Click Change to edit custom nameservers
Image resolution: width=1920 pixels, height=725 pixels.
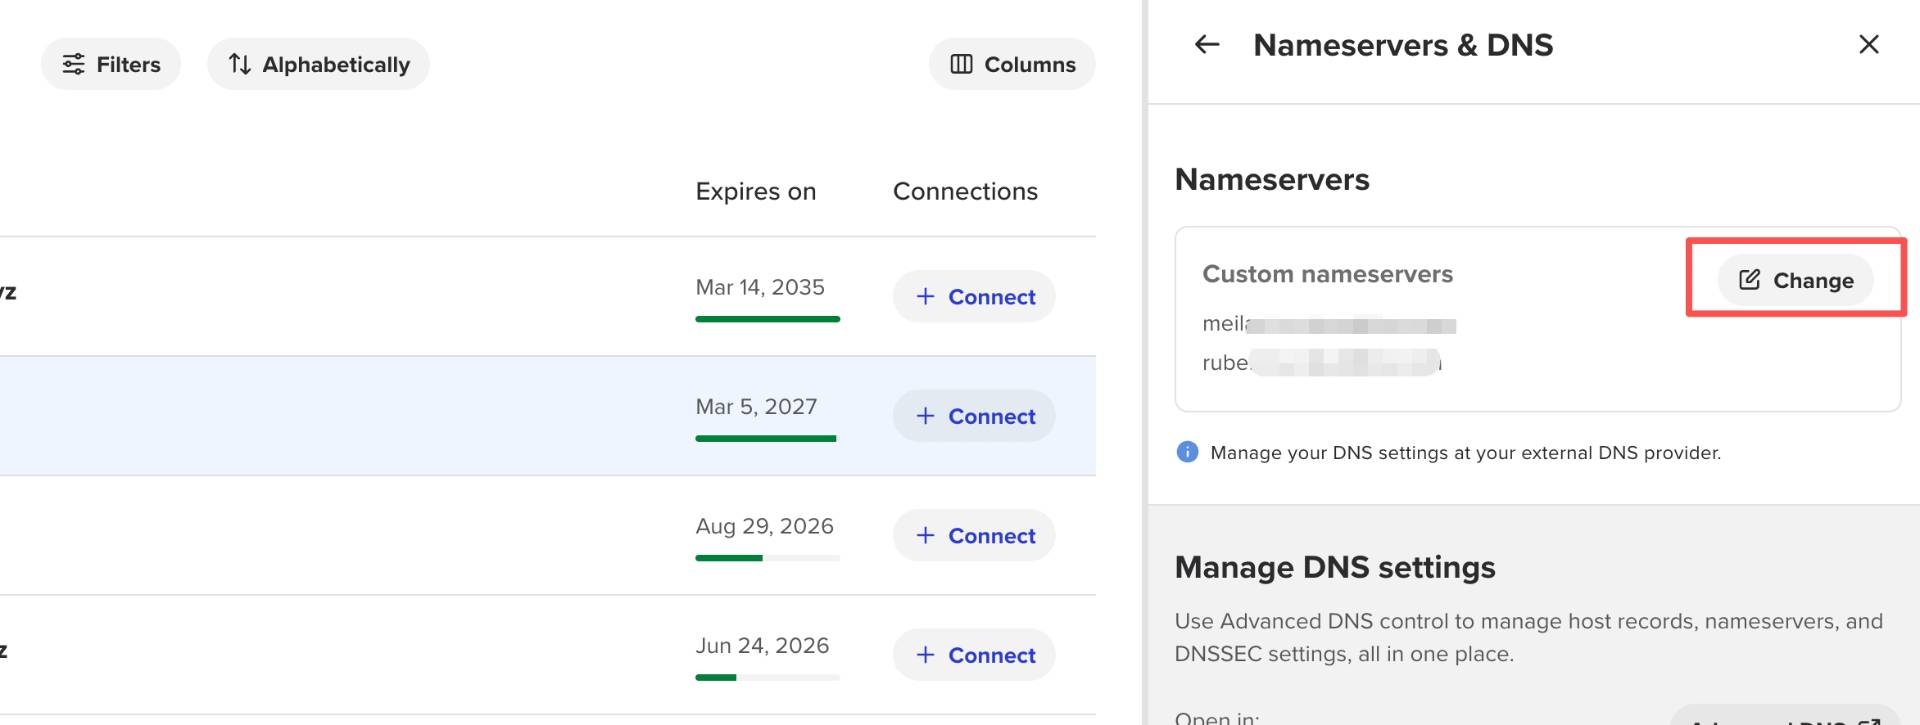pos(1795,280)
